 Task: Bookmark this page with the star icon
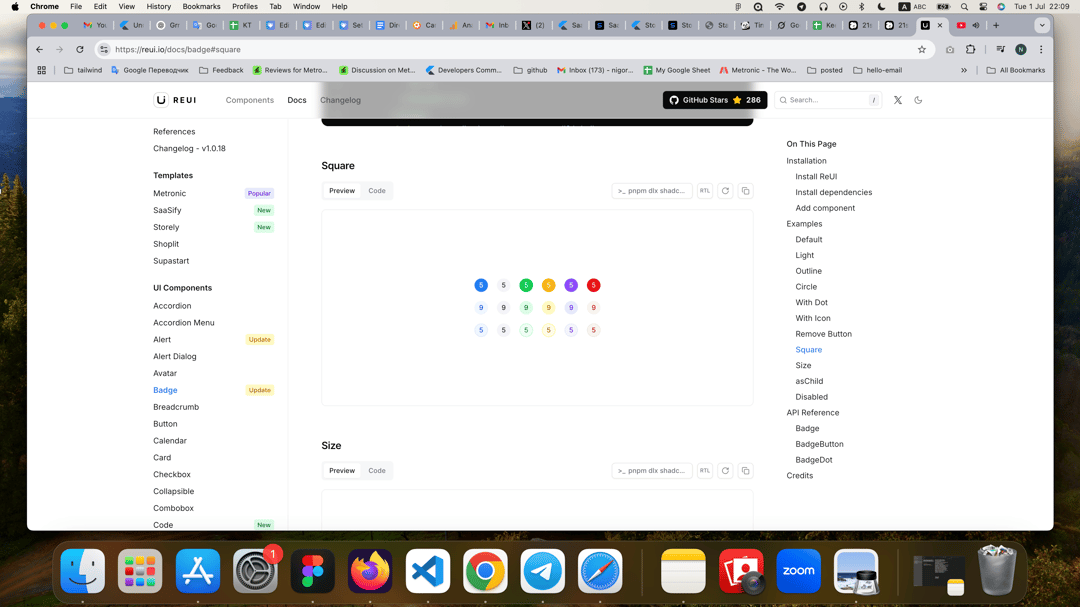[922, 50]
